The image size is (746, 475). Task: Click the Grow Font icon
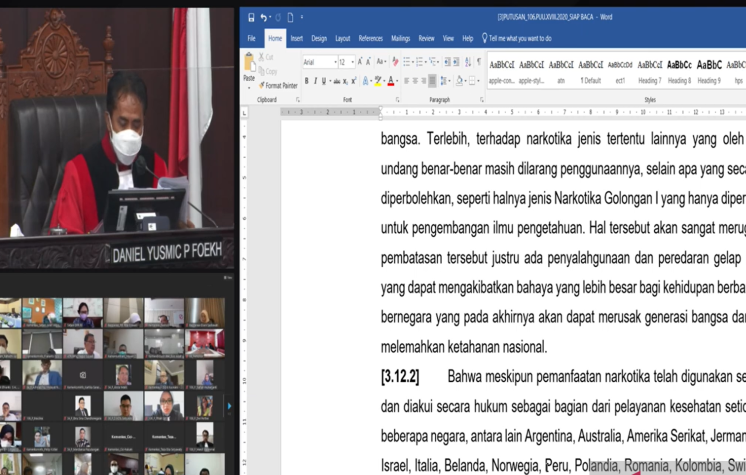(360, 62)
